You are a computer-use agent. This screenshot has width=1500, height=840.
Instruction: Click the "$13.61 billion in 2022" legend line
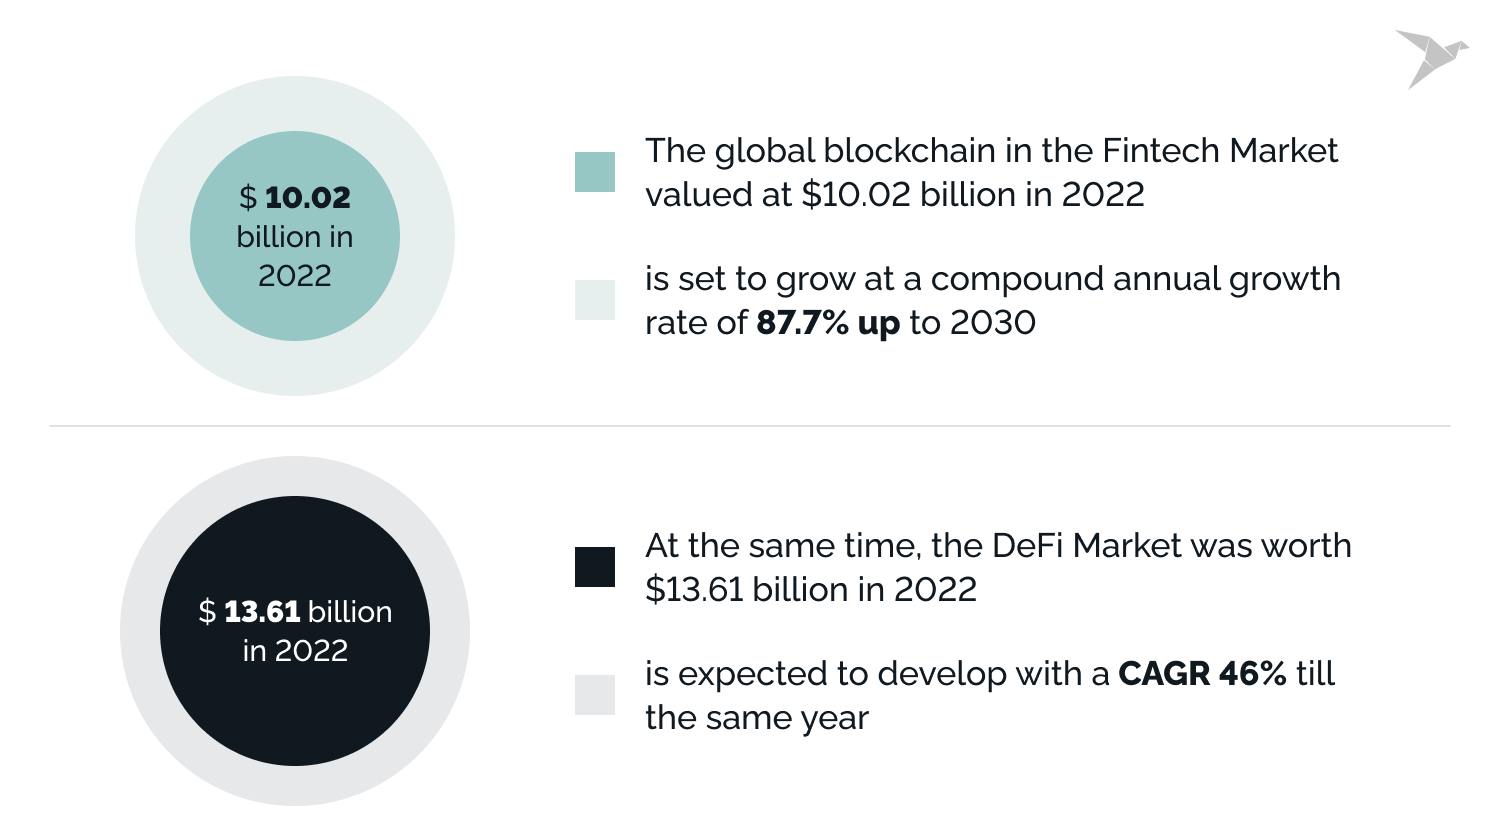[810, 590]
